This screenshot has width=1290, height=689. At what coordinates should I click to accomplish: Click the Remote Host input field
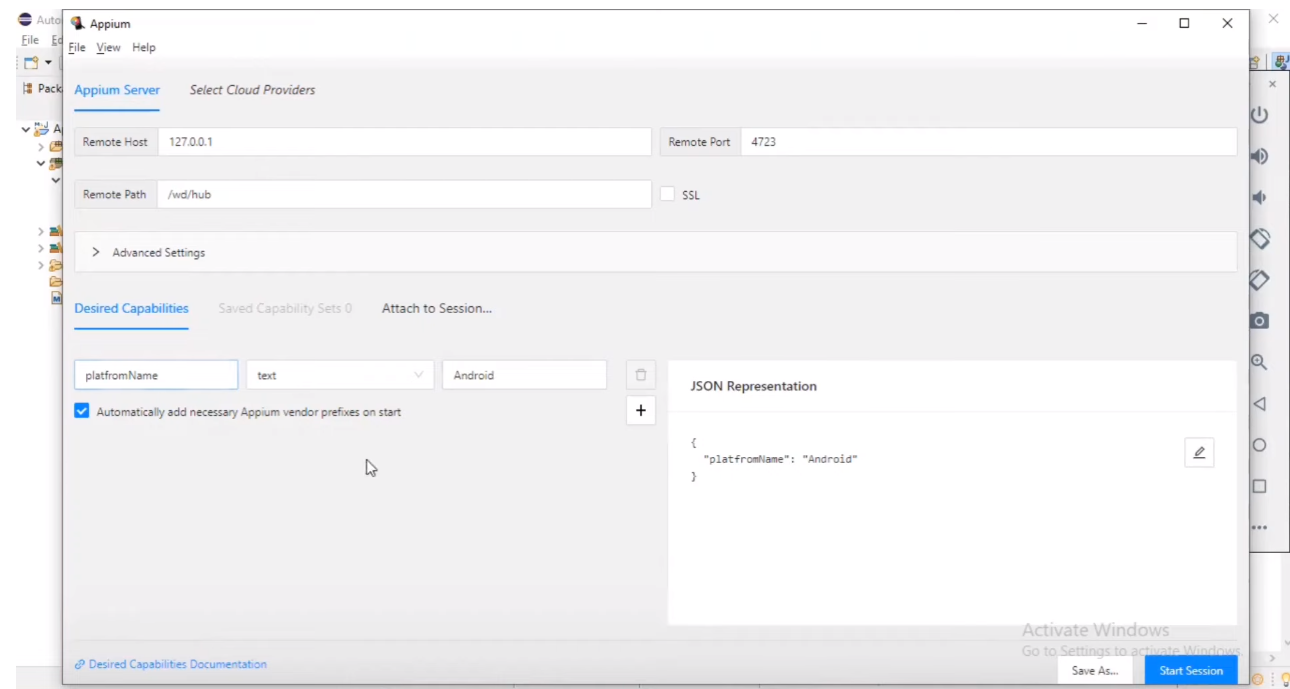click(404, 142)
